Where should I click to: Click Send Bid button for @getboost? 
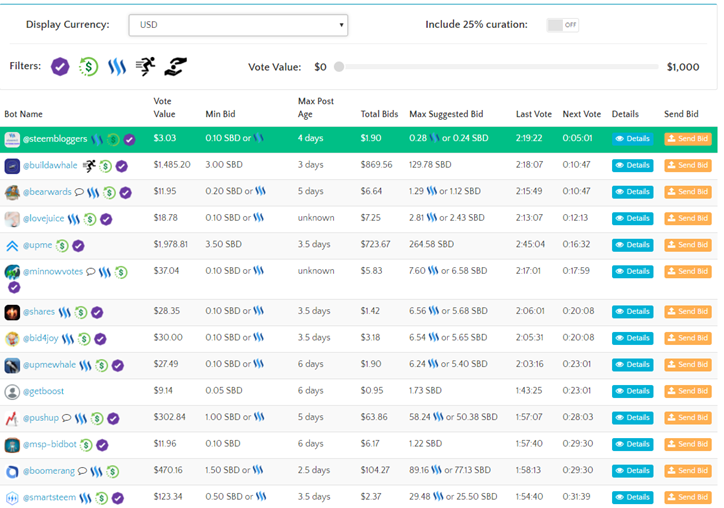pyautogui.click(x=688, y=391)
